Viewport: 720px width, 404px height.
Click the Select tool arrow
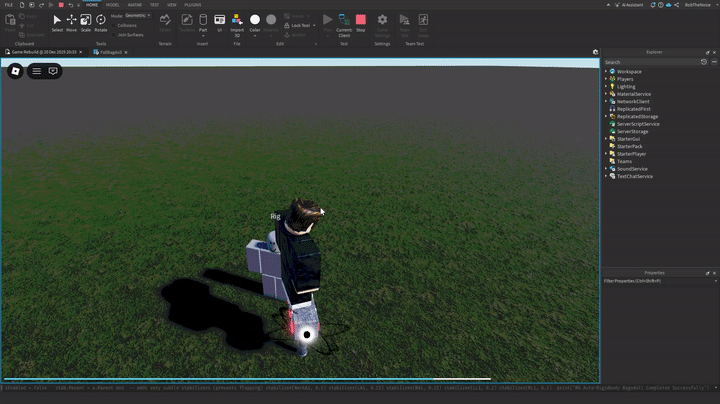(57, 22)
